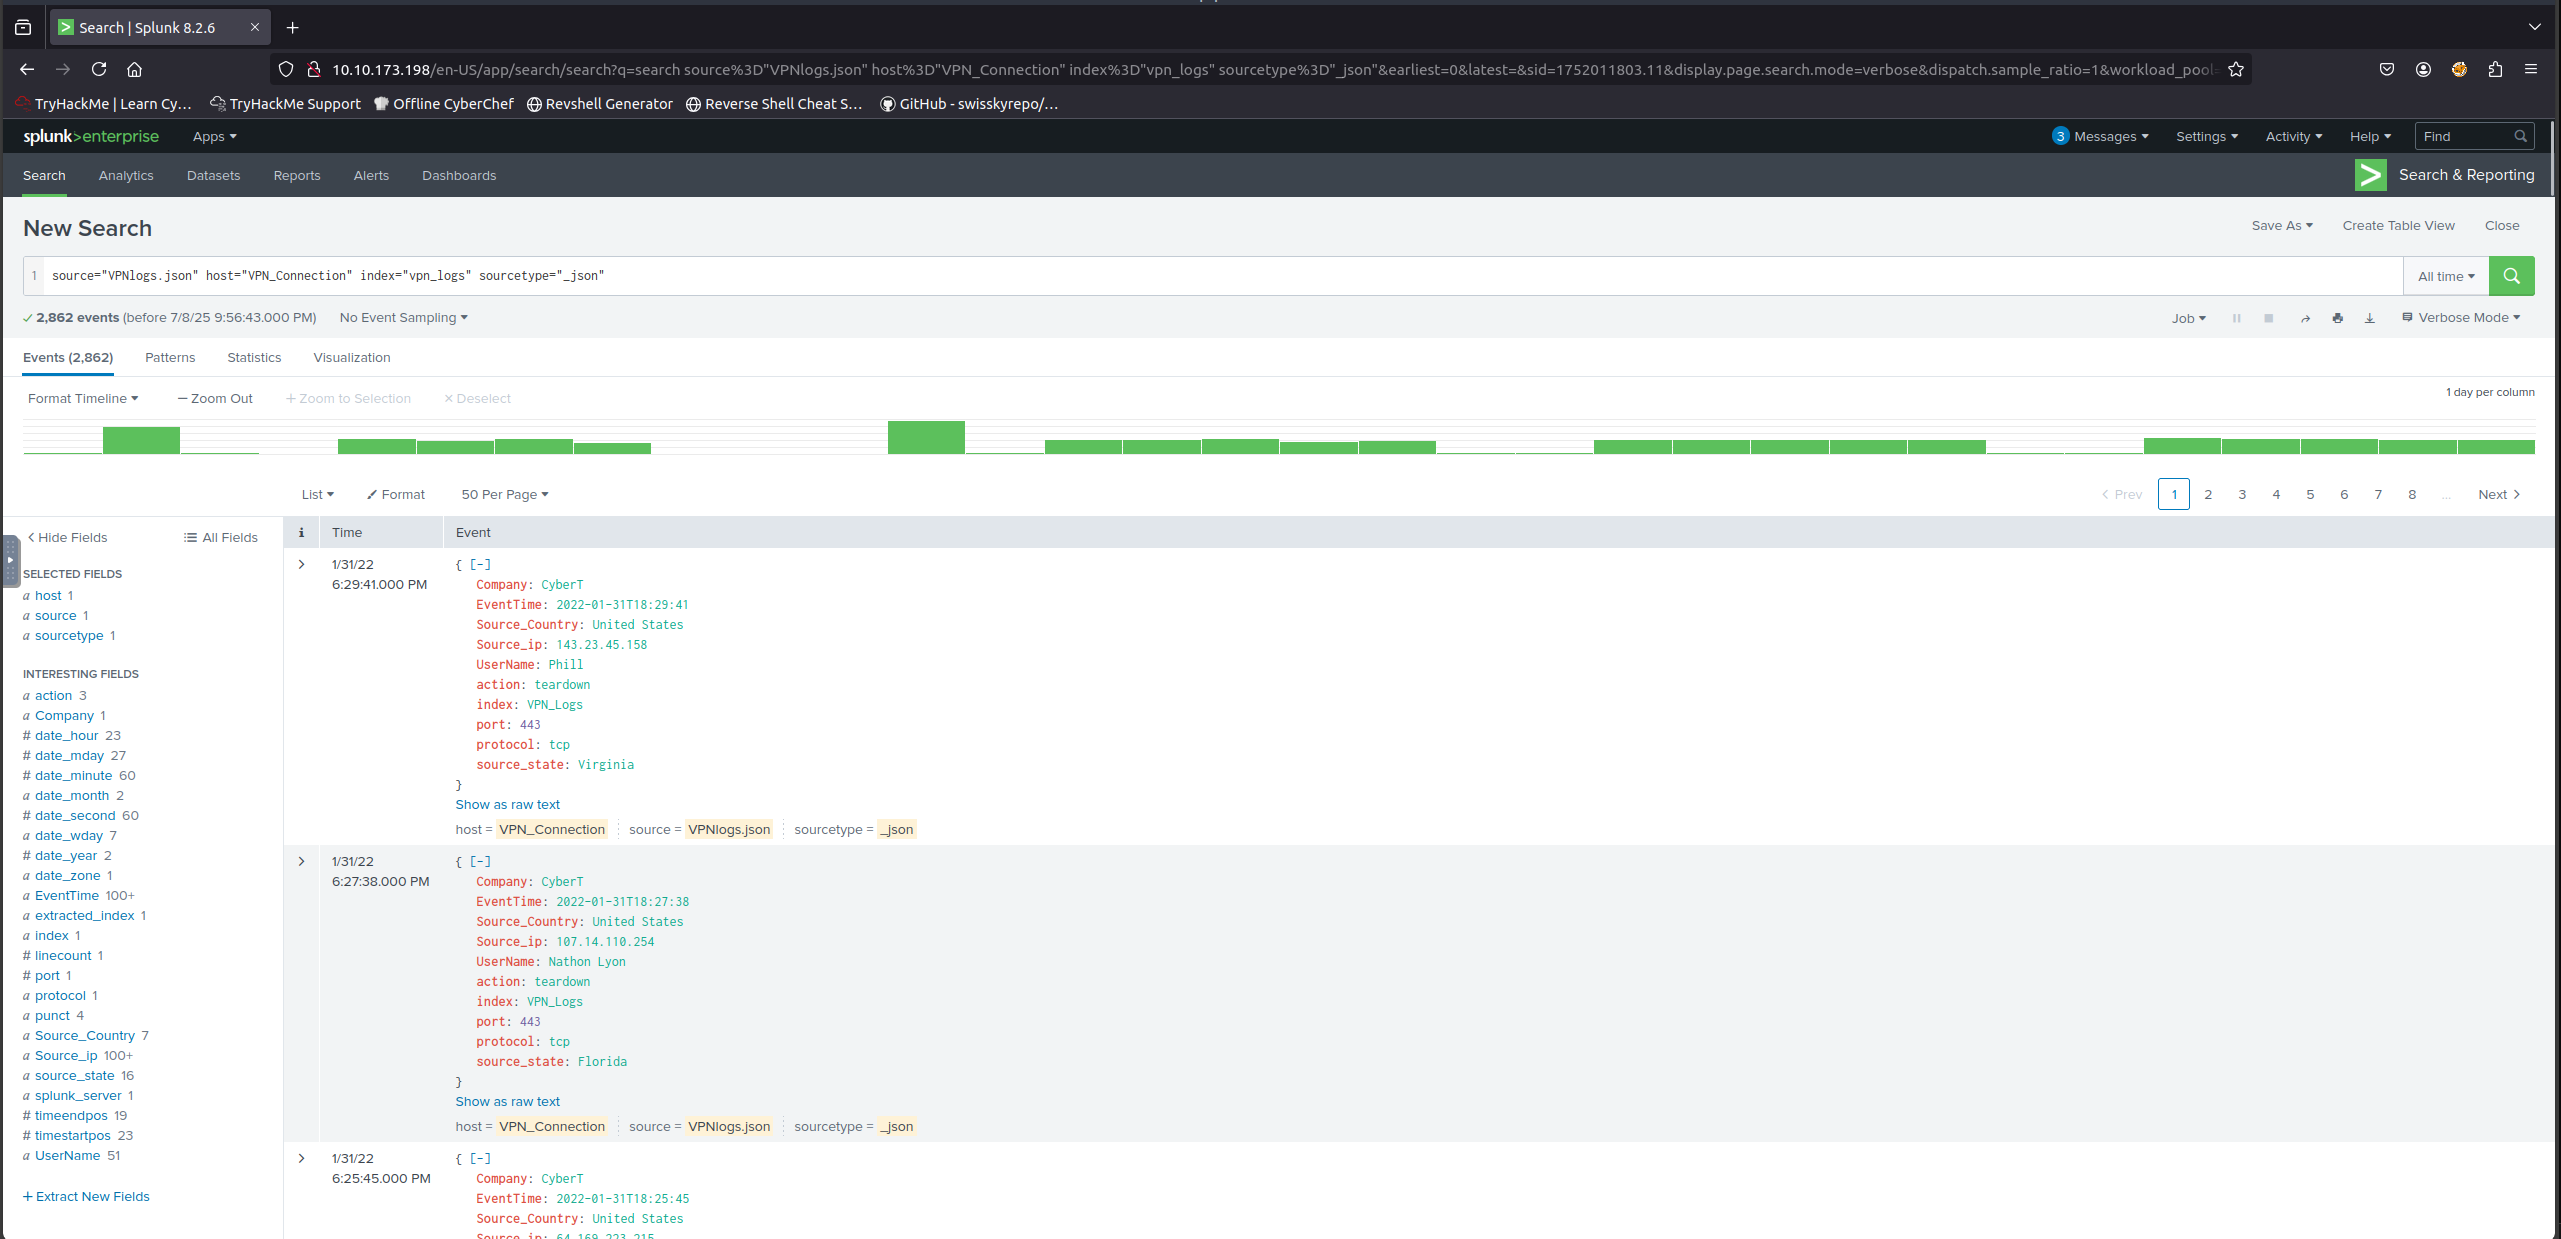This screenshot has width=2561, height=1239.
Task: Switch to the Visualization tab
Action: (352, 357)
